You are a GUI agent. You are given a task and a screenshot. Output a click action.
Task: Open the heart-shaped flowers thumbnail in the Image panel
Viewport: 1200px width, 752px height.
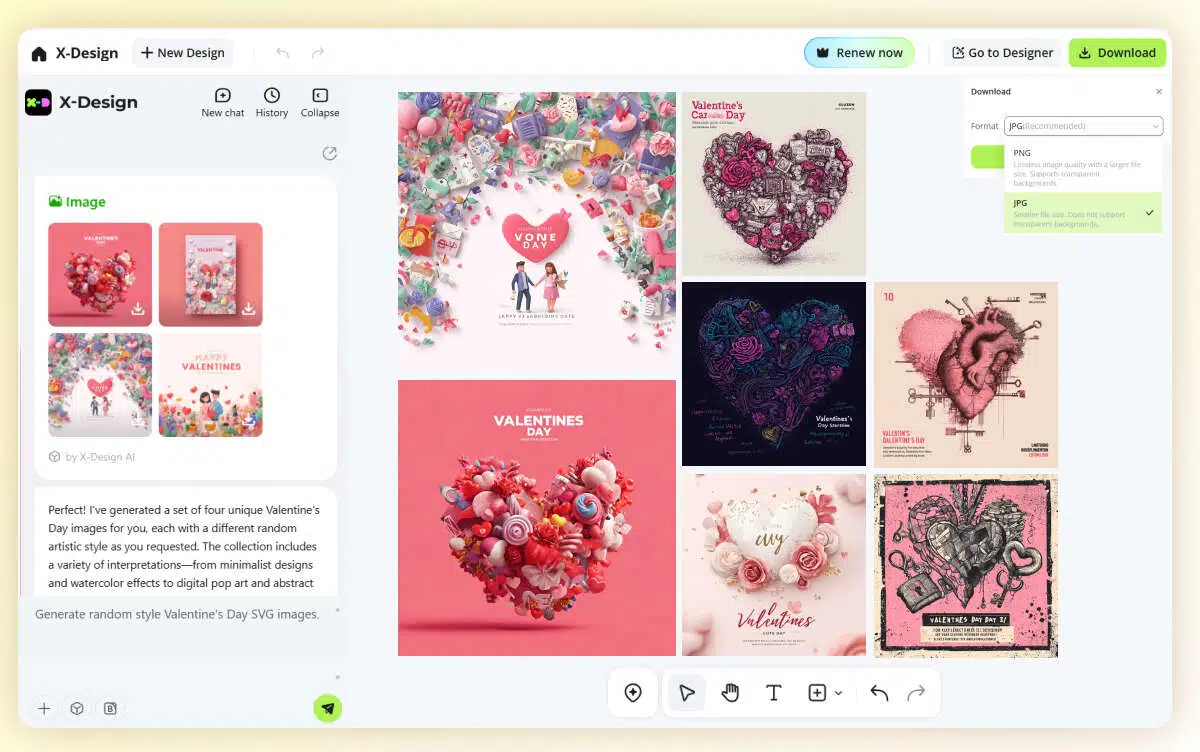pyautogui.click(x=100, y=273)
